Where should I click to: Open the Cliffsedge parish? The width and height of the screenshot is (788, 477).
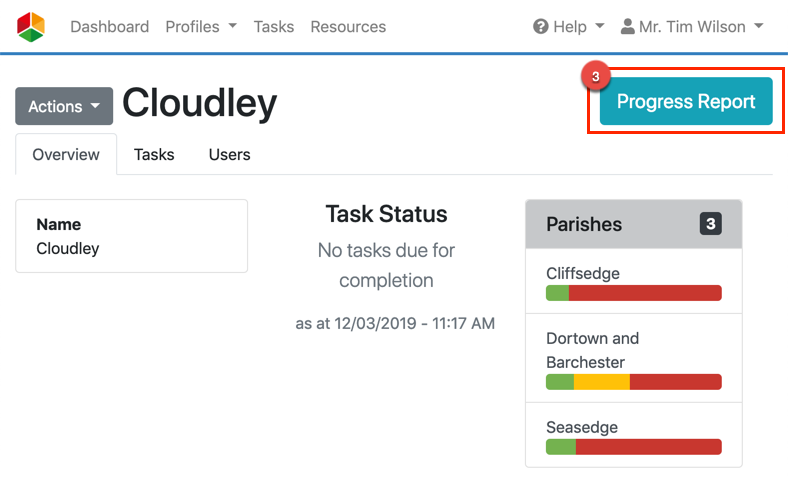[x=583, y=273]
